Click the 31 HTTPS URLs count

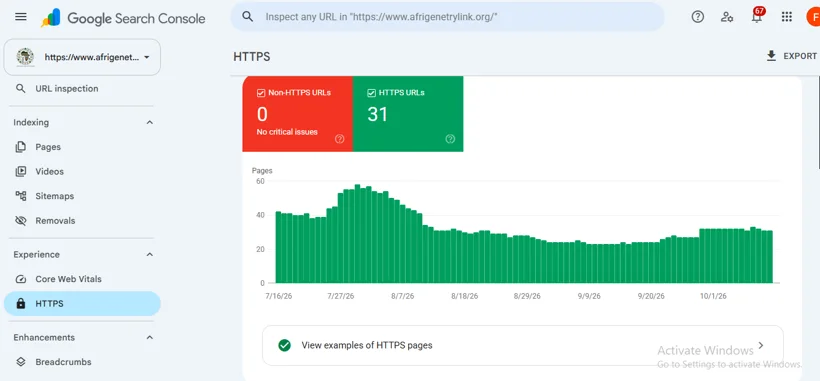tap(378, 114)
